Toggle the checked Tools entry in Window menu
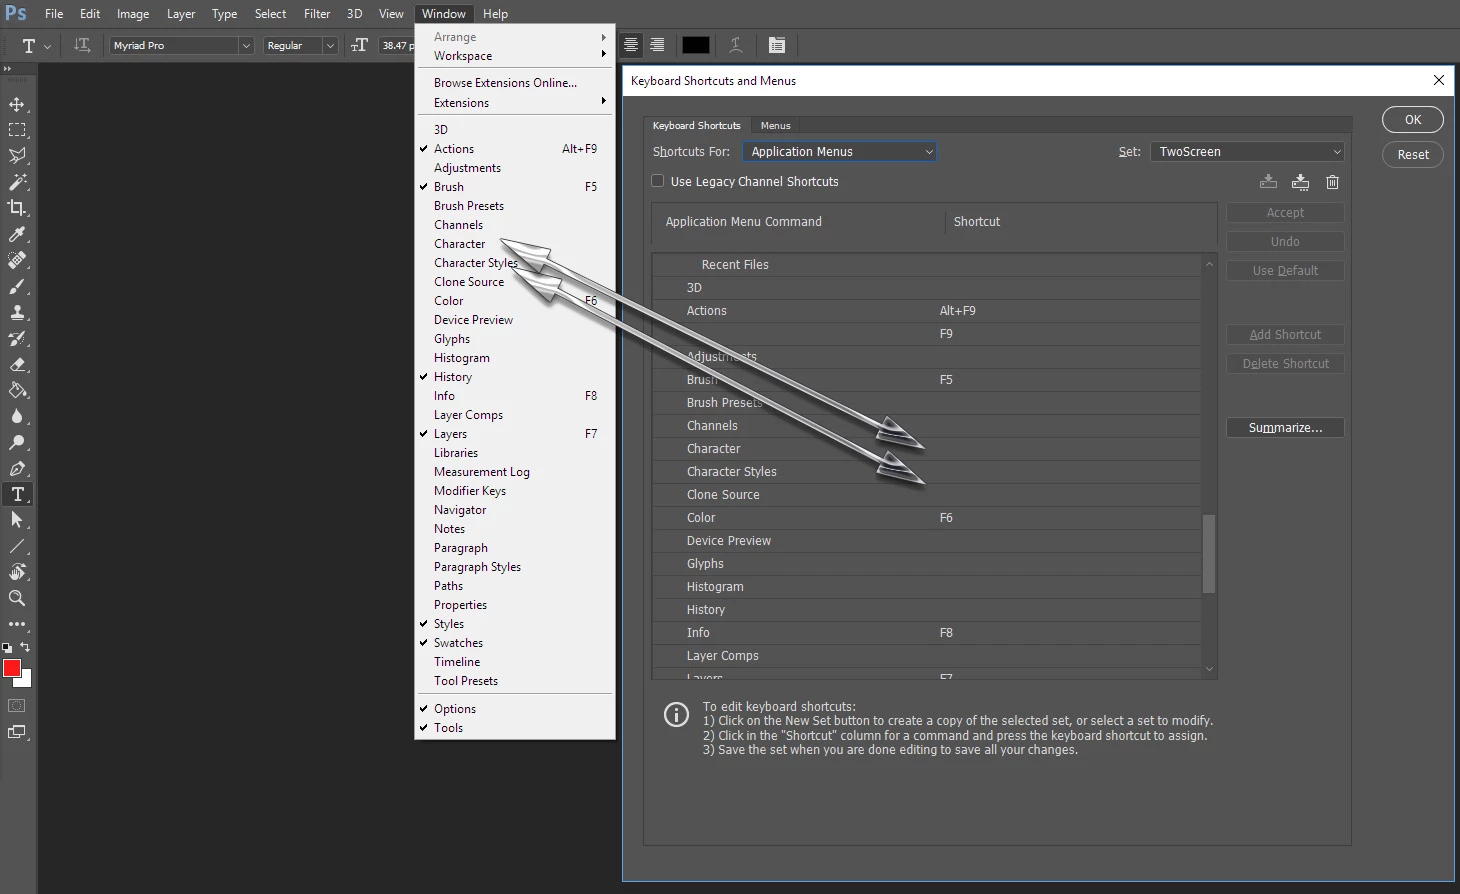This screenshot has height=894, width=1460. click(515, 728)
